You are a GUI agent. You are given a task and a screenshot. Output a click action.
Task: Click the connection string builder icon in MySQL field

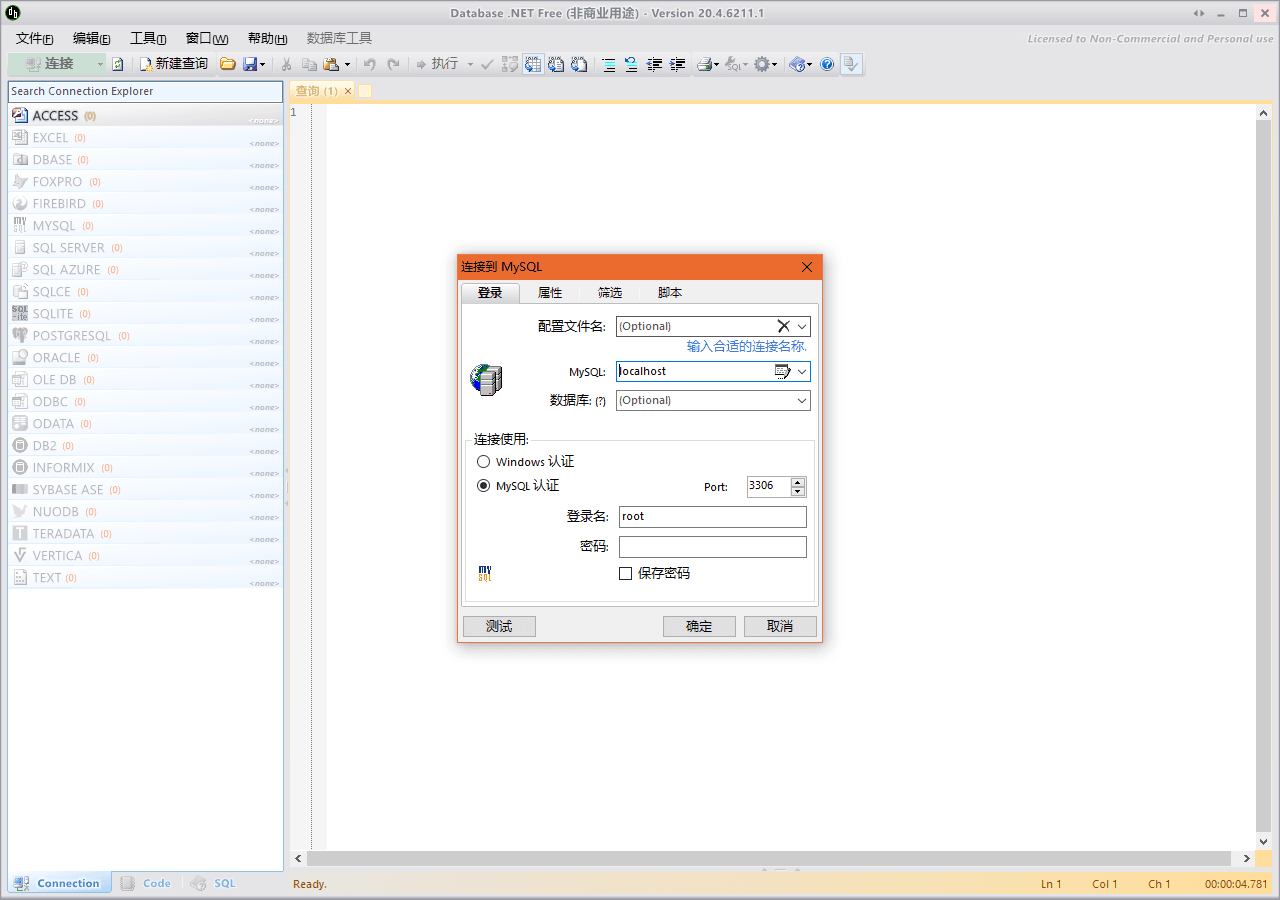(783, 371)
